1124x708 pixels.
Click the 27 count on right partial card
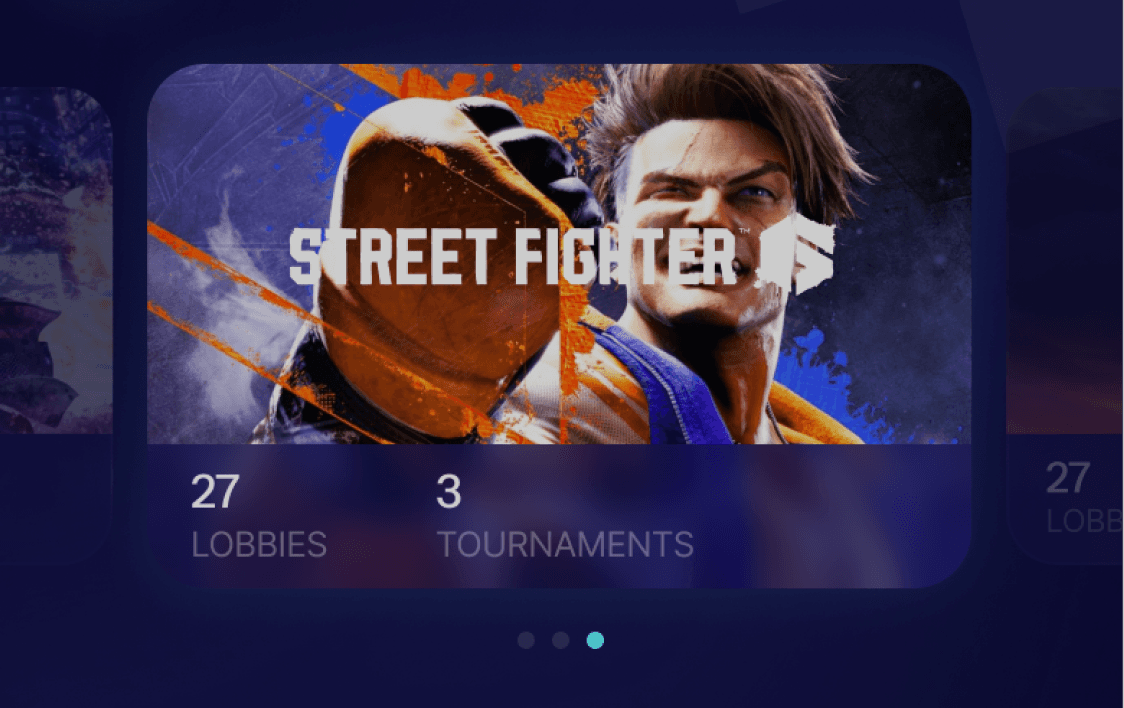click(1068, 478)
